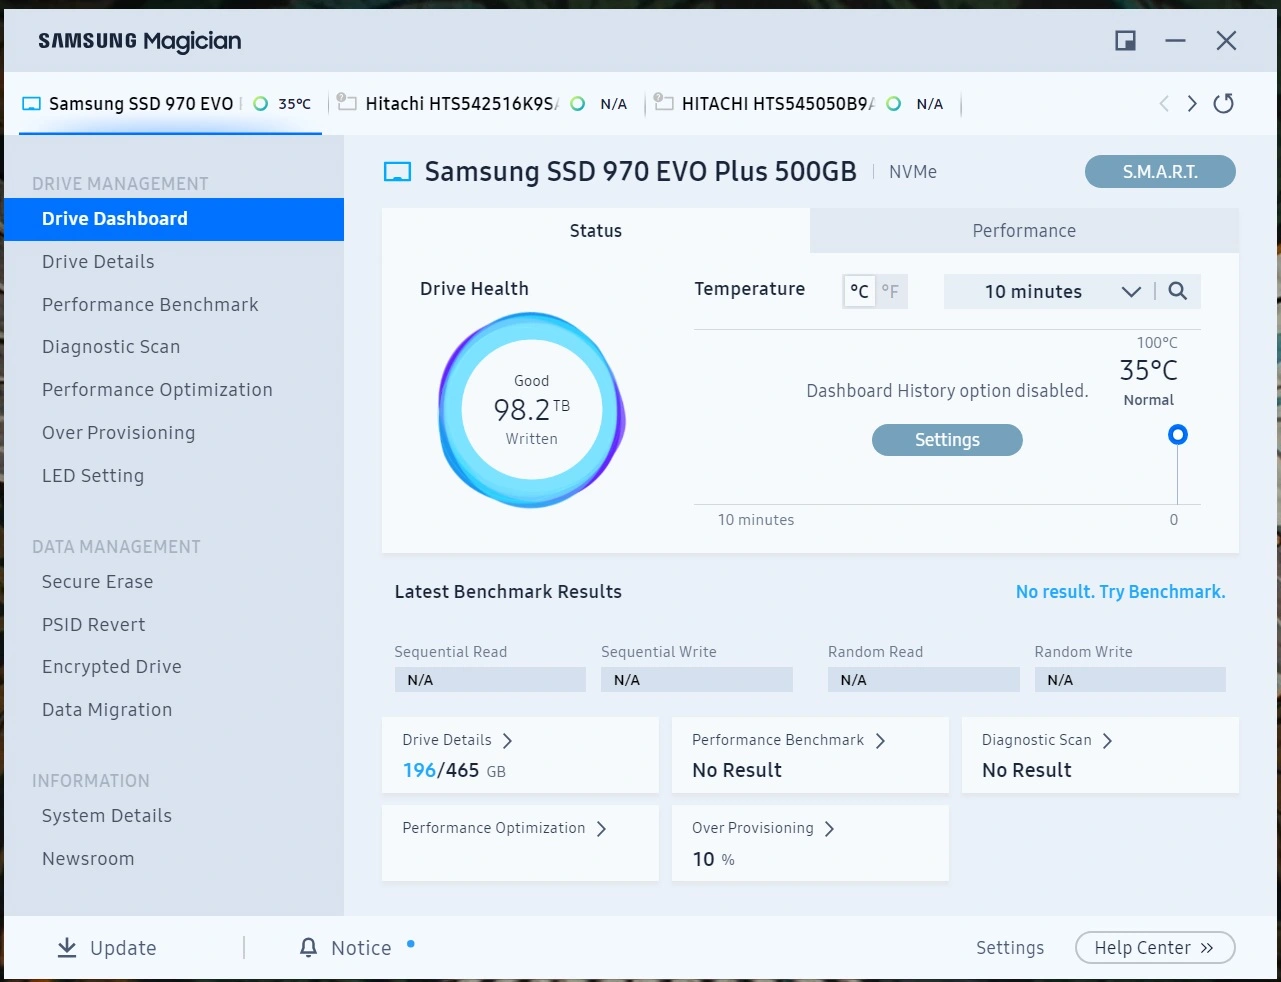Screen dimensions: 1281x982
Task: Switch to the Status tab
Action: click(596, 231)
